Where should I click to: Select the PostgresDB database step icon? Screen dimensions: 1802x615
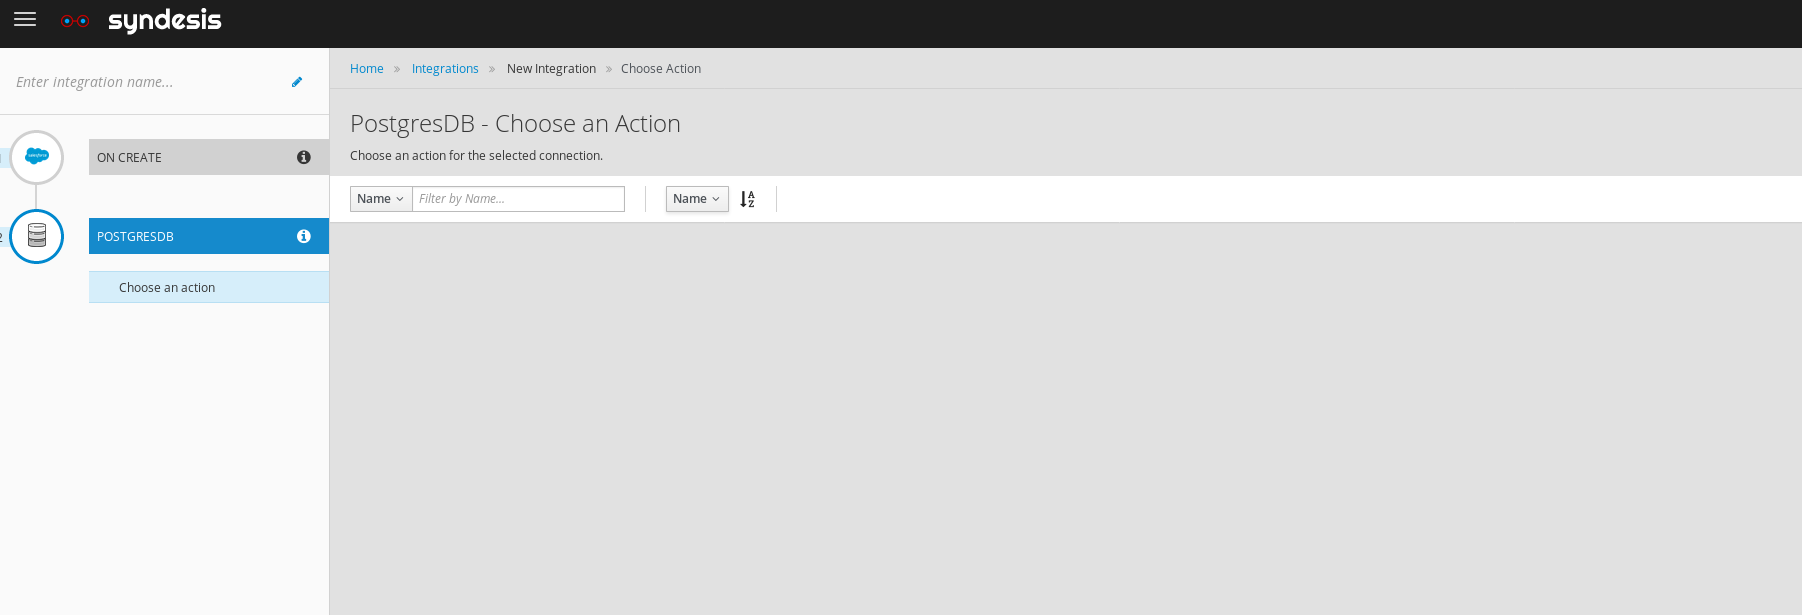pyautogui.click(x=37, y=236)
